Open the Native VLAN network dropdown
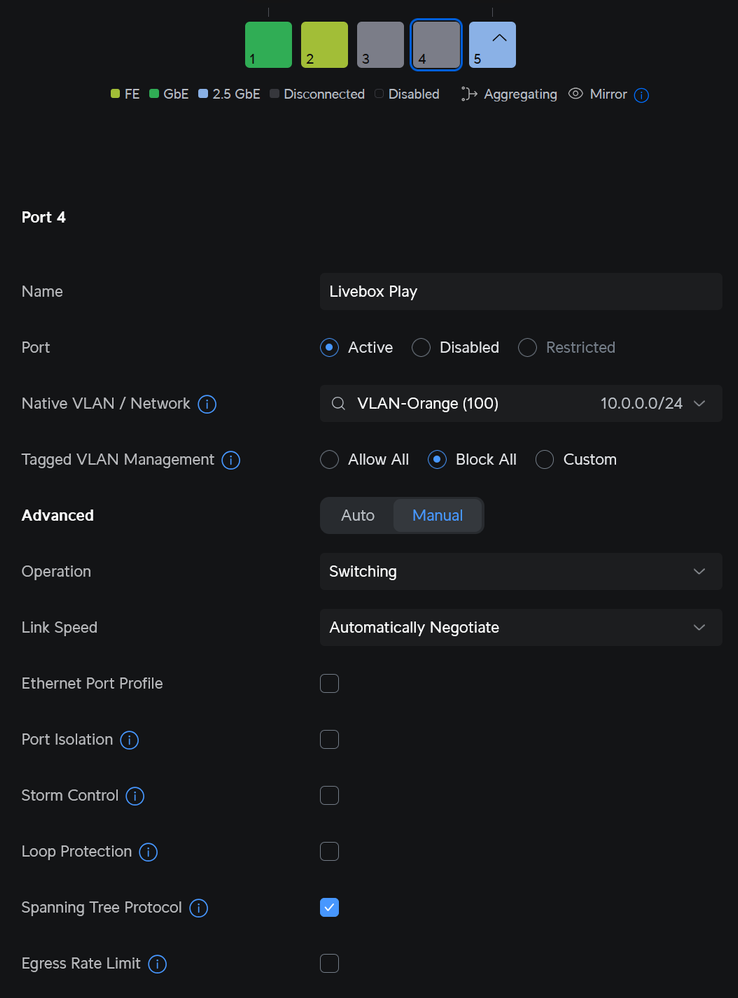The height and width of the screenshot is (998, 738). click(x=520, y=404)
